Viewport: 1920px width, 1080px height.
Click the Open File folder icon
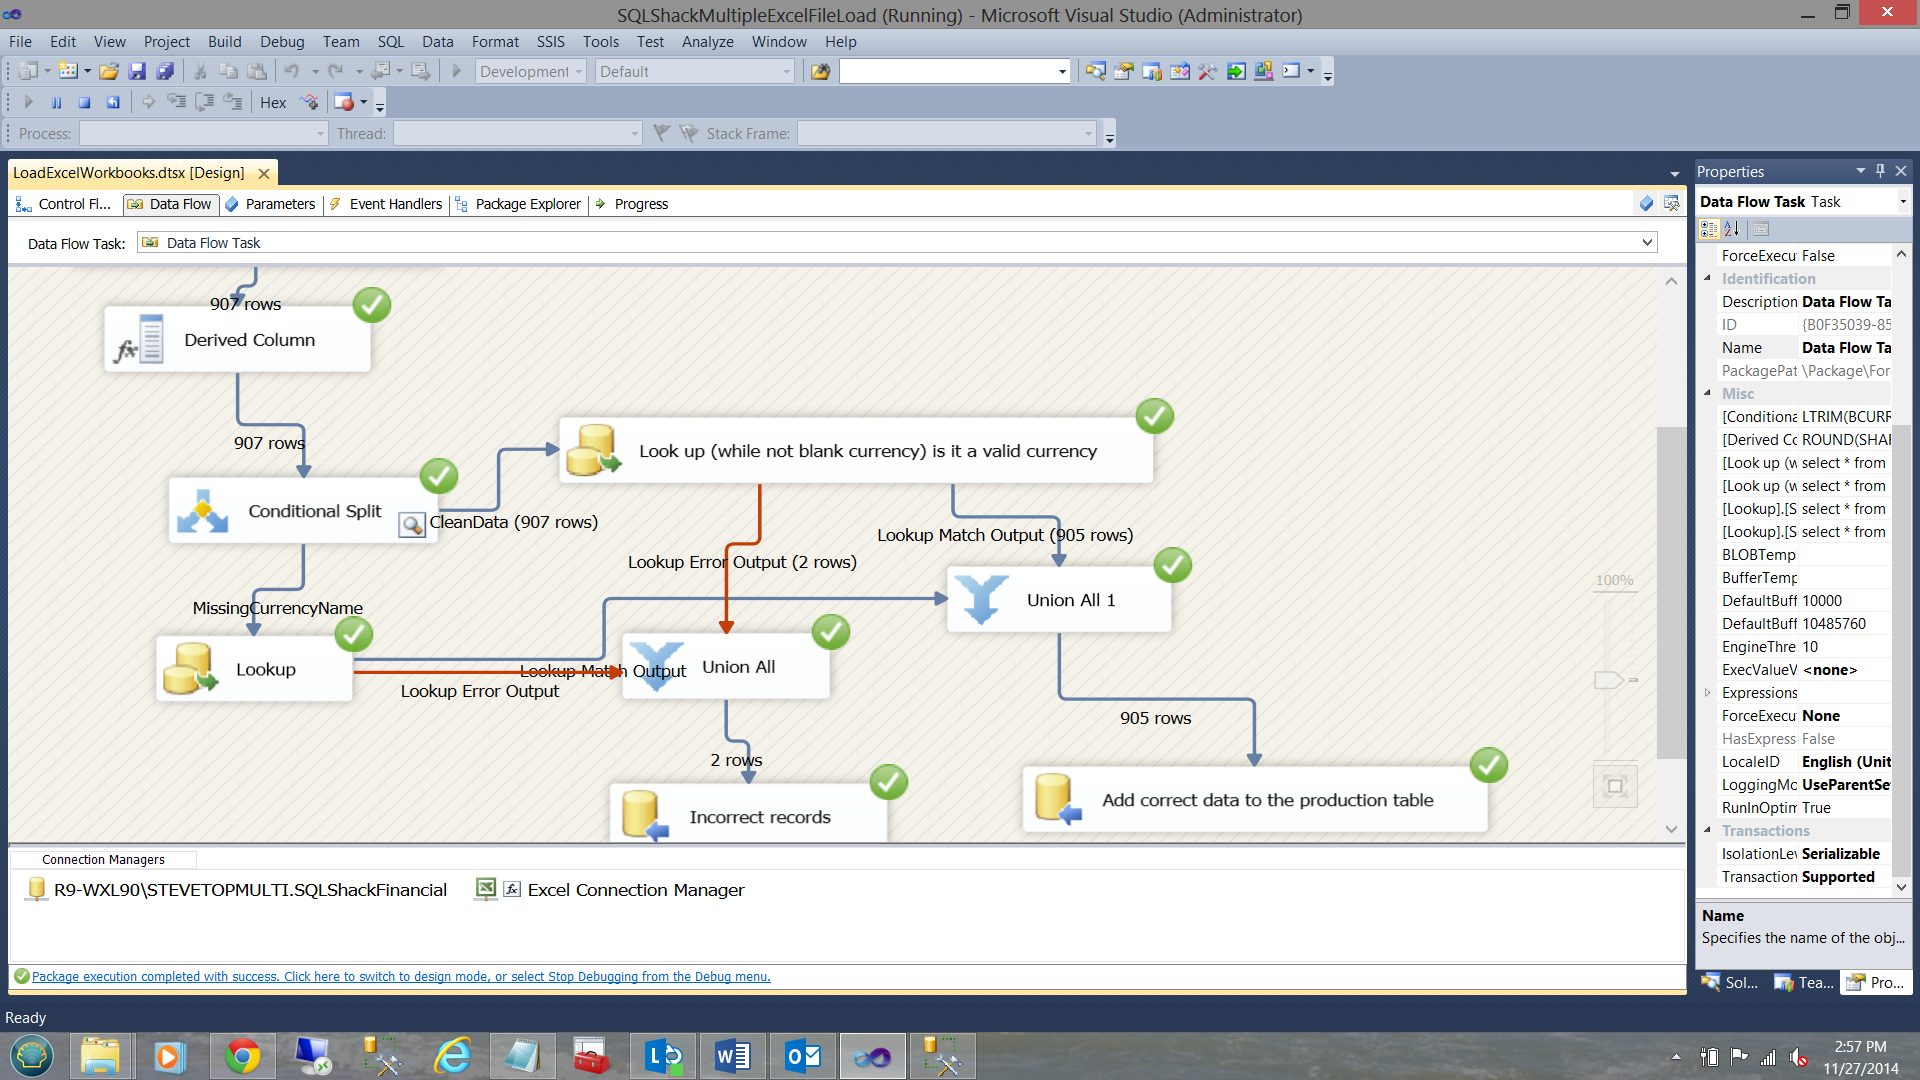point(109,71)
